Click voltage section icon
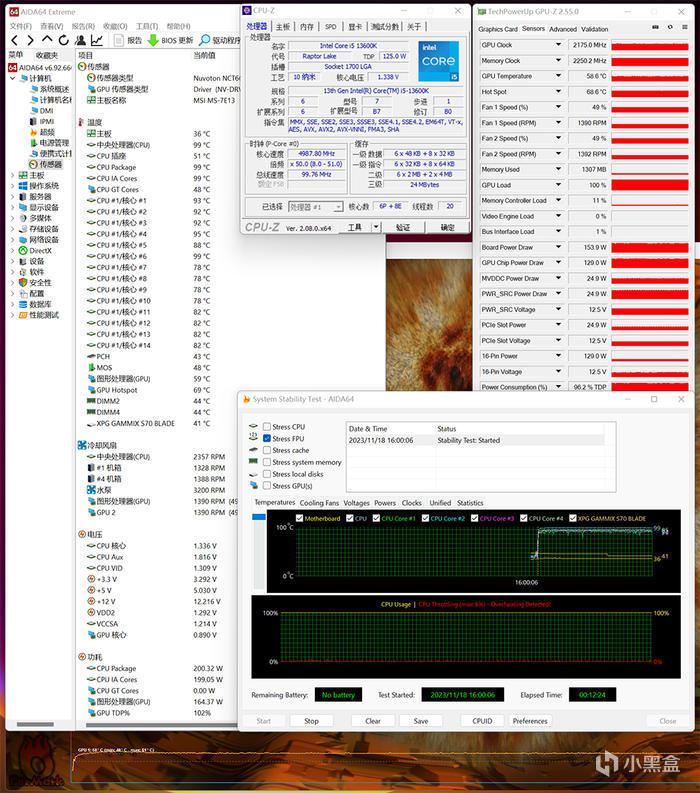700x793 pixels. pyautogui.click(x=82, y=534)
